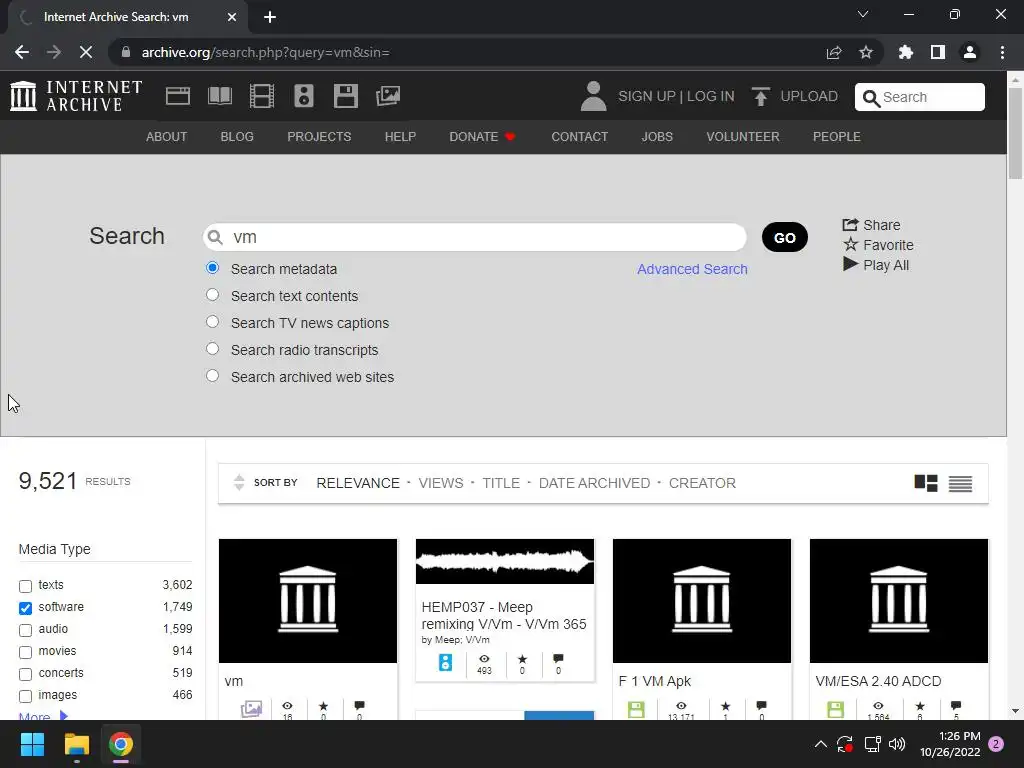Select Search text contents radio button
This screenshot has height=768, width=1024.
pyautogui.click(x=212, y=295)
